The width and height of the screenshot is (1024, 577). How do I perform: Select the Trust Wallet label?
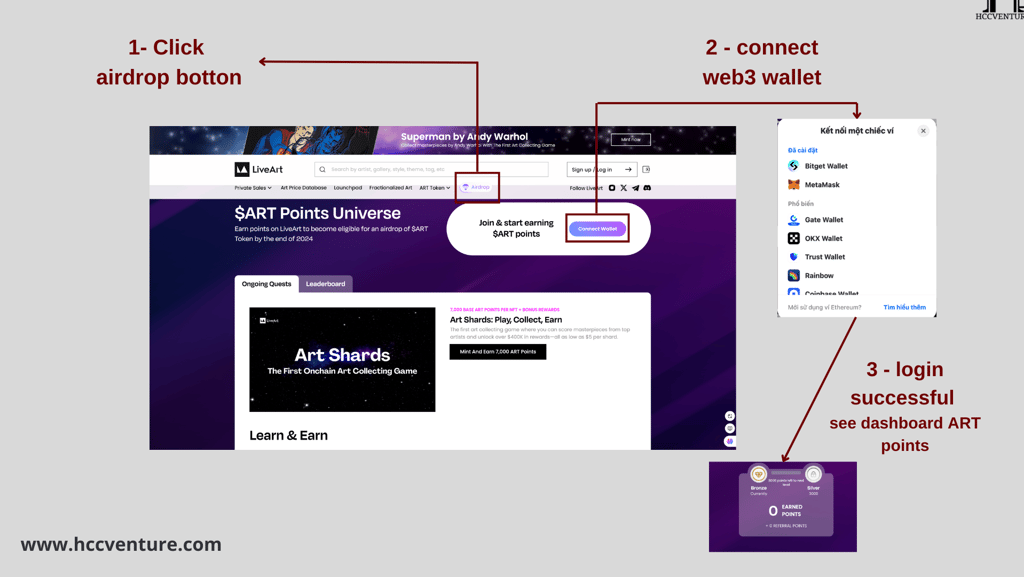coord(825,257)
